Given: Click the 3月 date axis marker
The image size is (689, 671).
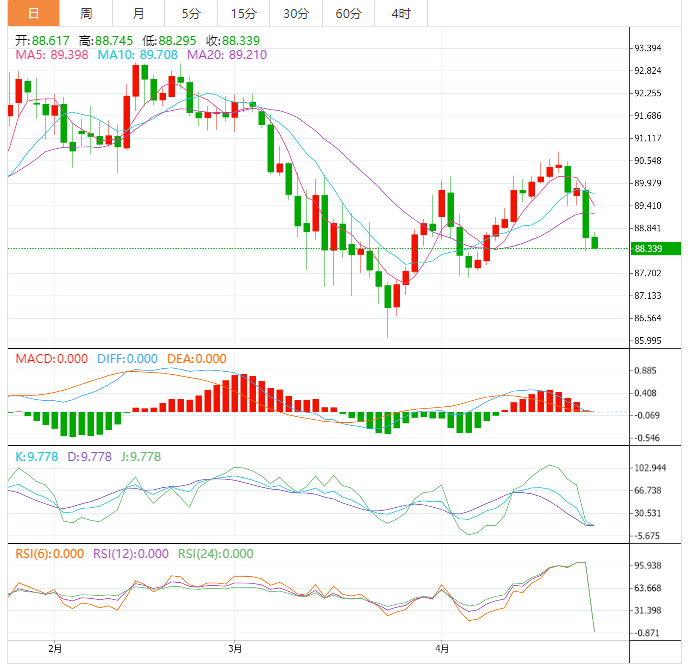Looking at the screenshot, I should pos(235,649).
